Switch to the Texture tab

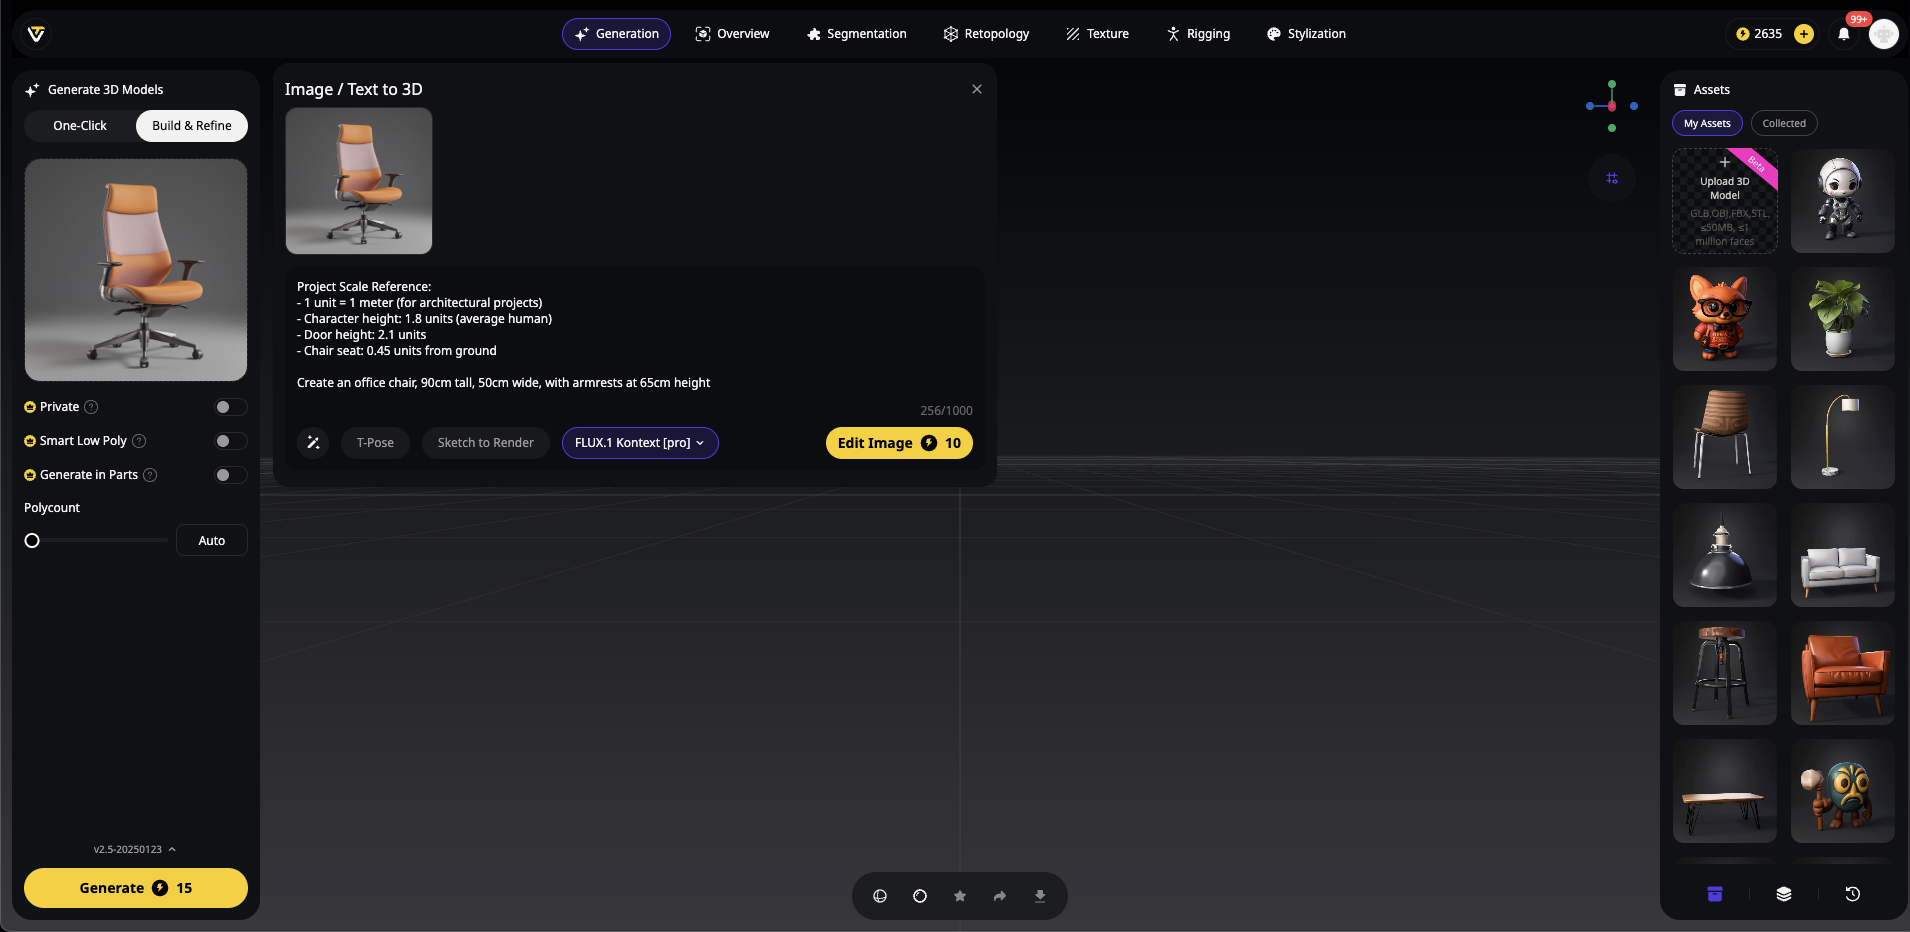(1097, 34)
